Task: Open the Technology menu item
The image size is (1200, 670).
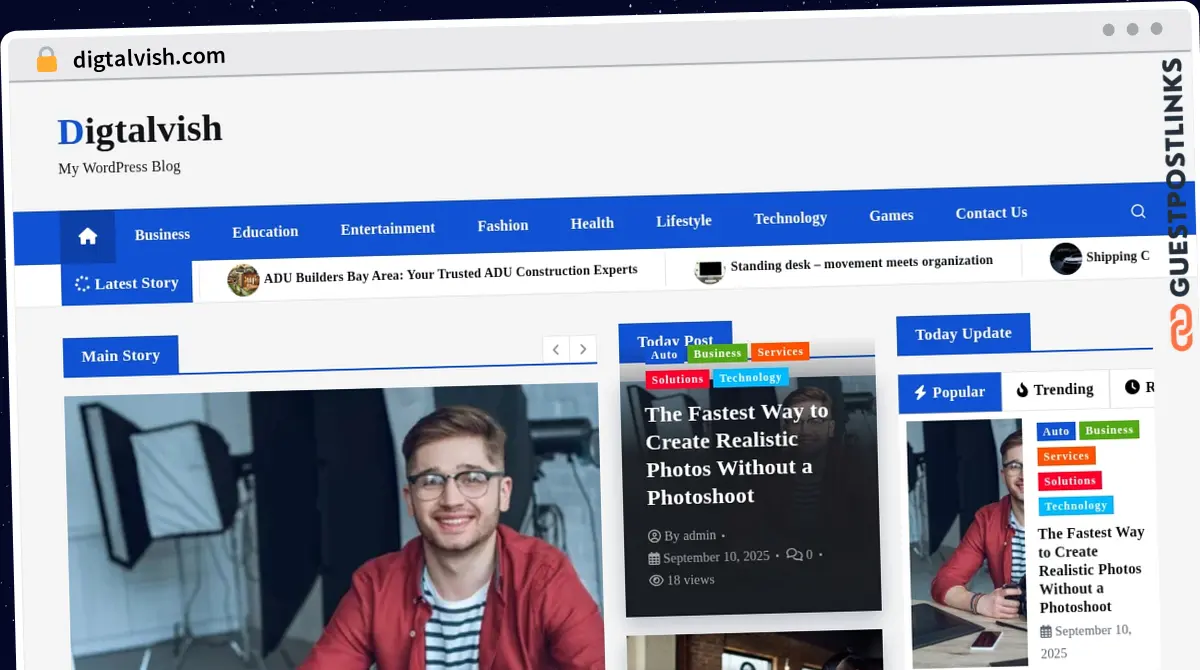Action: click(x=790, y=218)
